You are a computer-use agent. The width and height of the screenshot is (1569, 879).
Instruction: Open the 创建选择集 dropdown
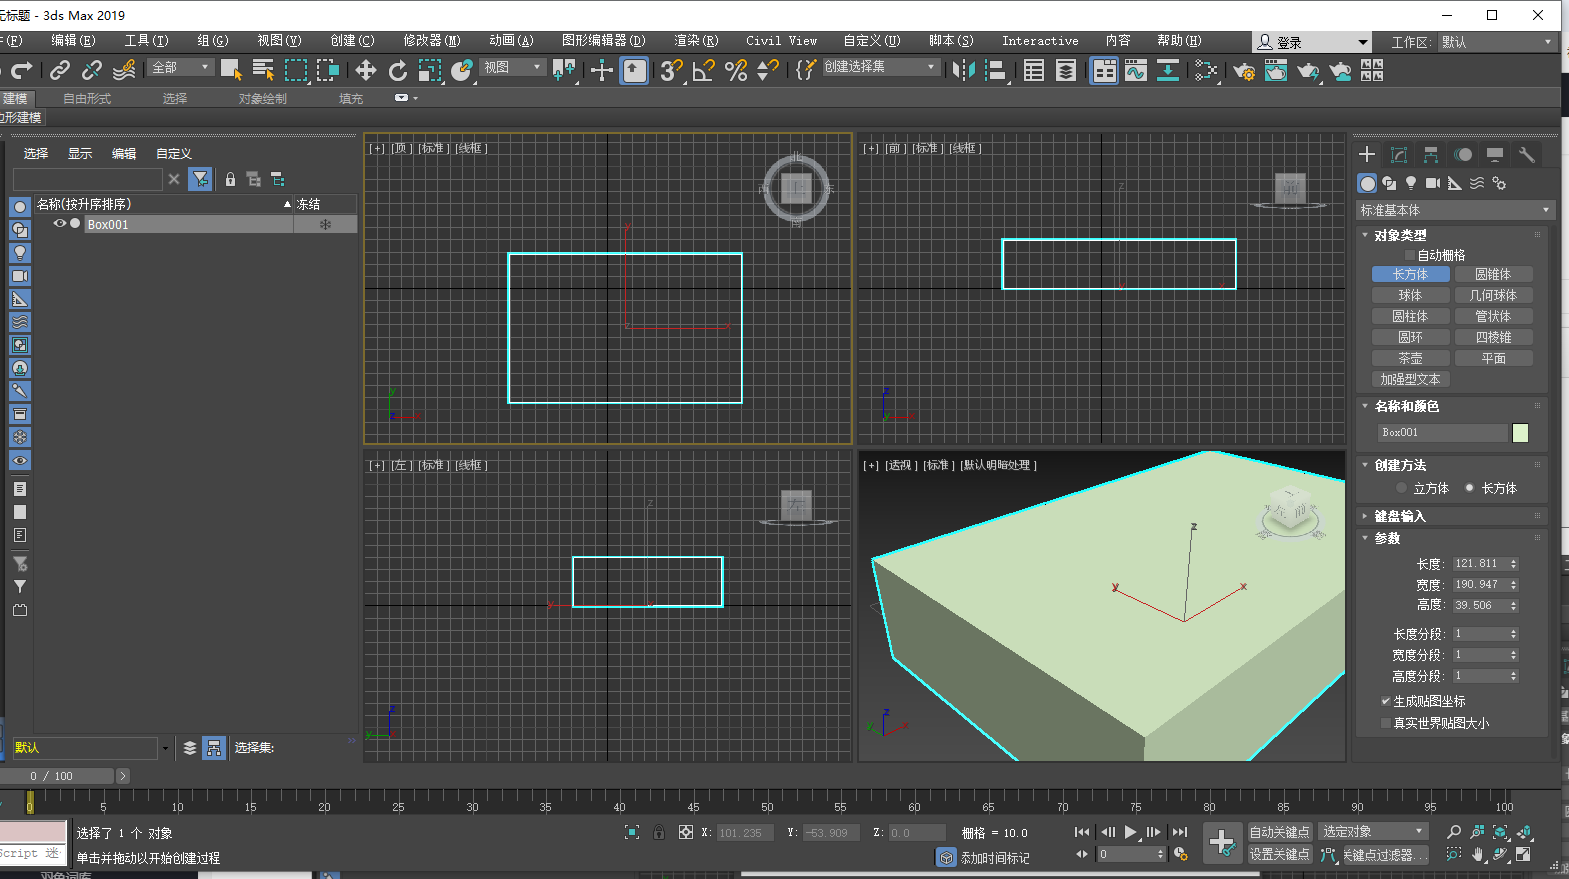[880, 67]
